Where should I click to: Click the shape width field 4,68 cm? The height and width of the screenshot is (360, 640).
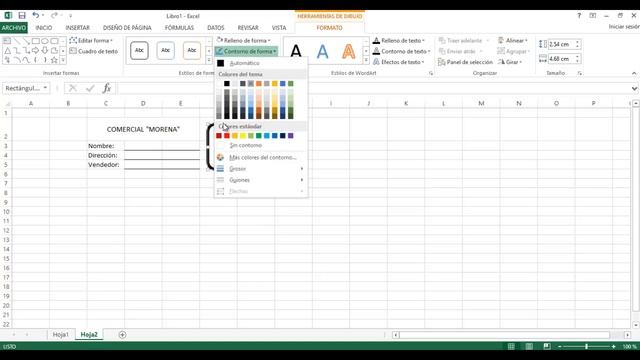point(562,59)
